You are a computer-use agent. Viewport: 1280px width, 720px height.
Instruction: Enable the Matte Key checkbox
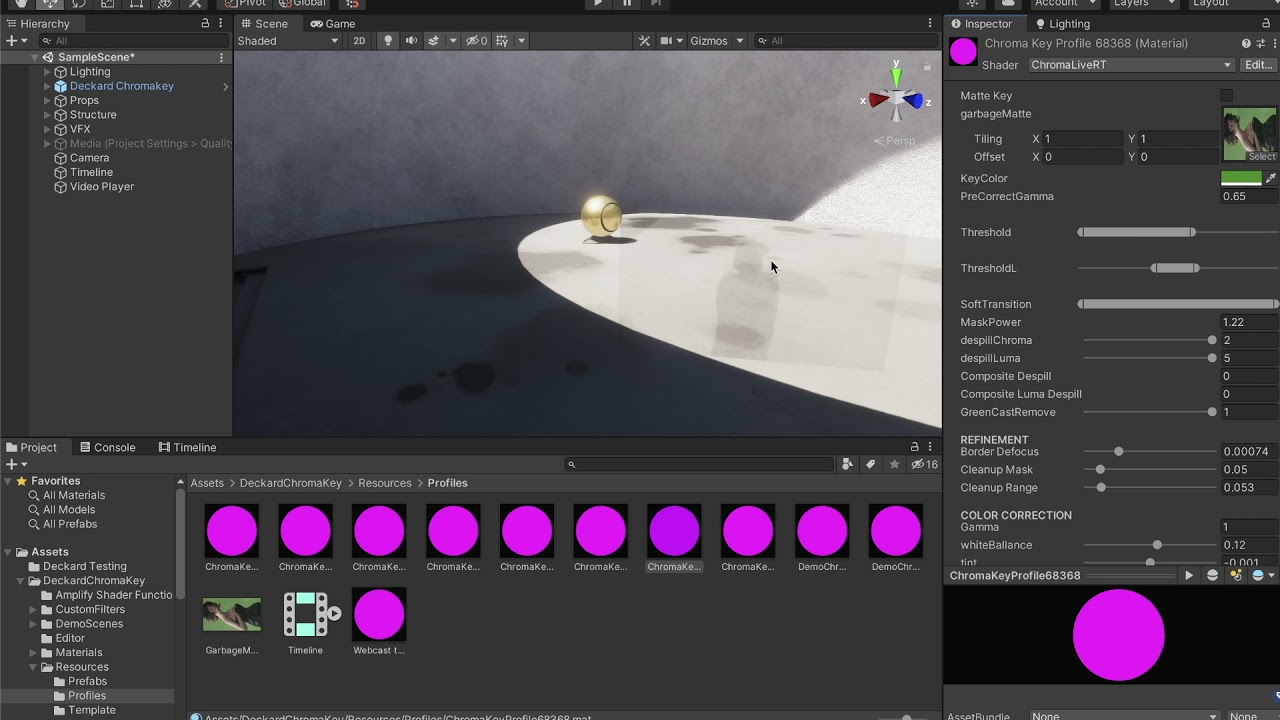1227,96
